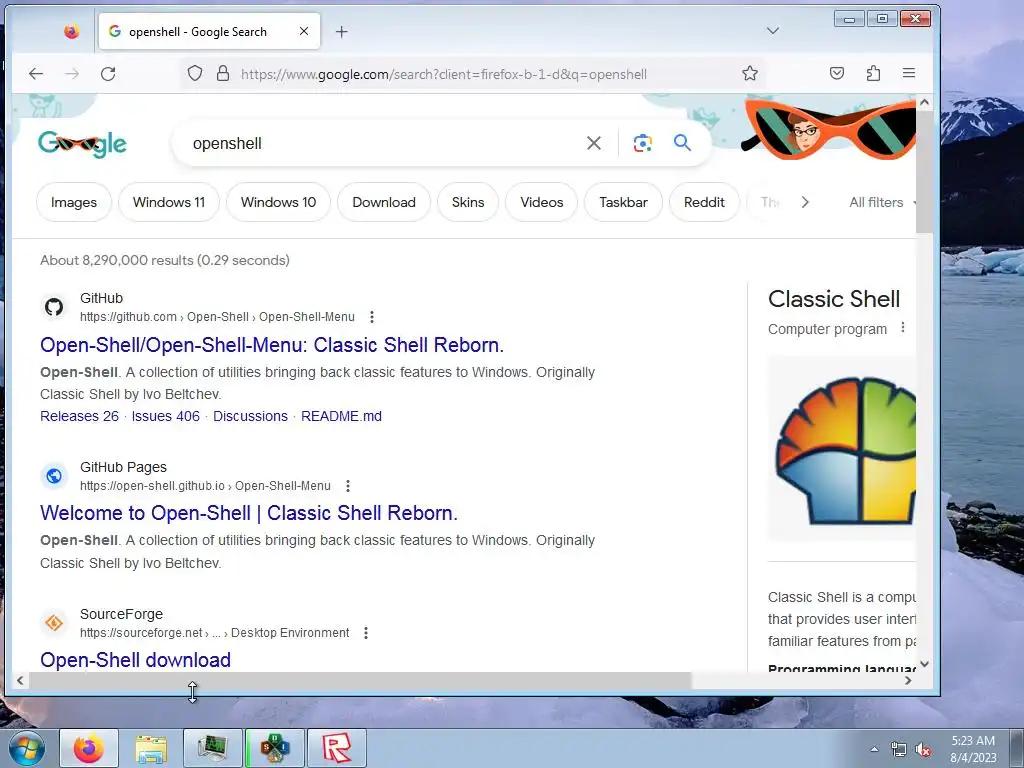Reload the page with the refresh icon
This screenshot has height=768, width=1024.
coord(108,74)
